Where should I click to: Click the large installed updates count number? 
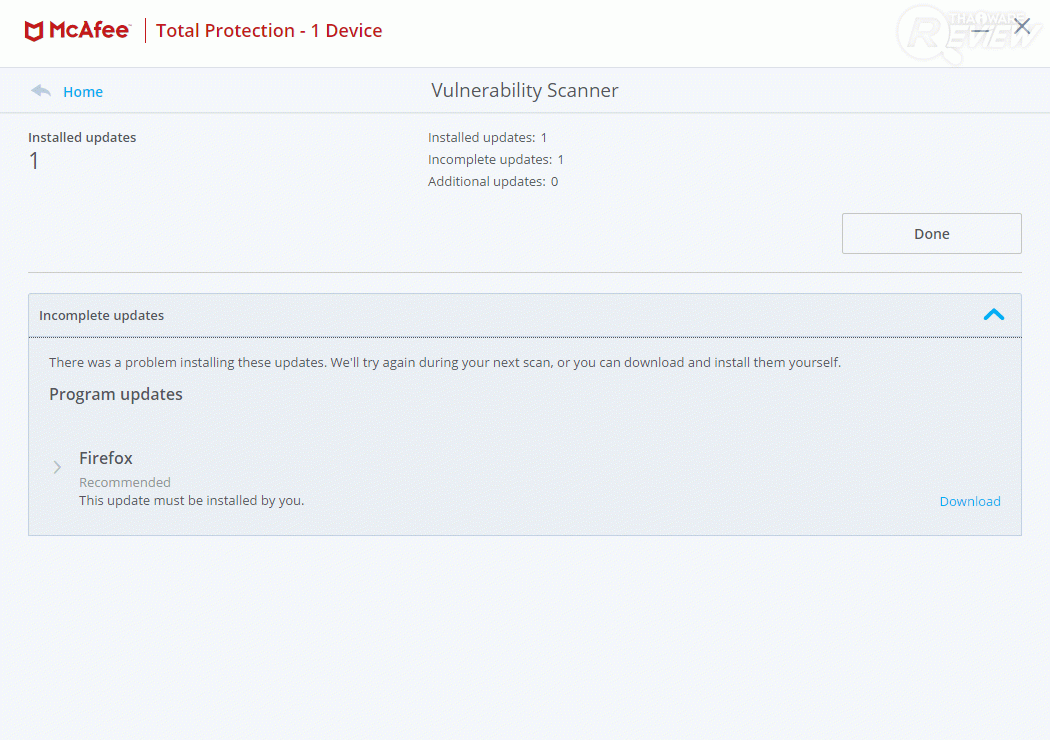[x=34, y=161]
